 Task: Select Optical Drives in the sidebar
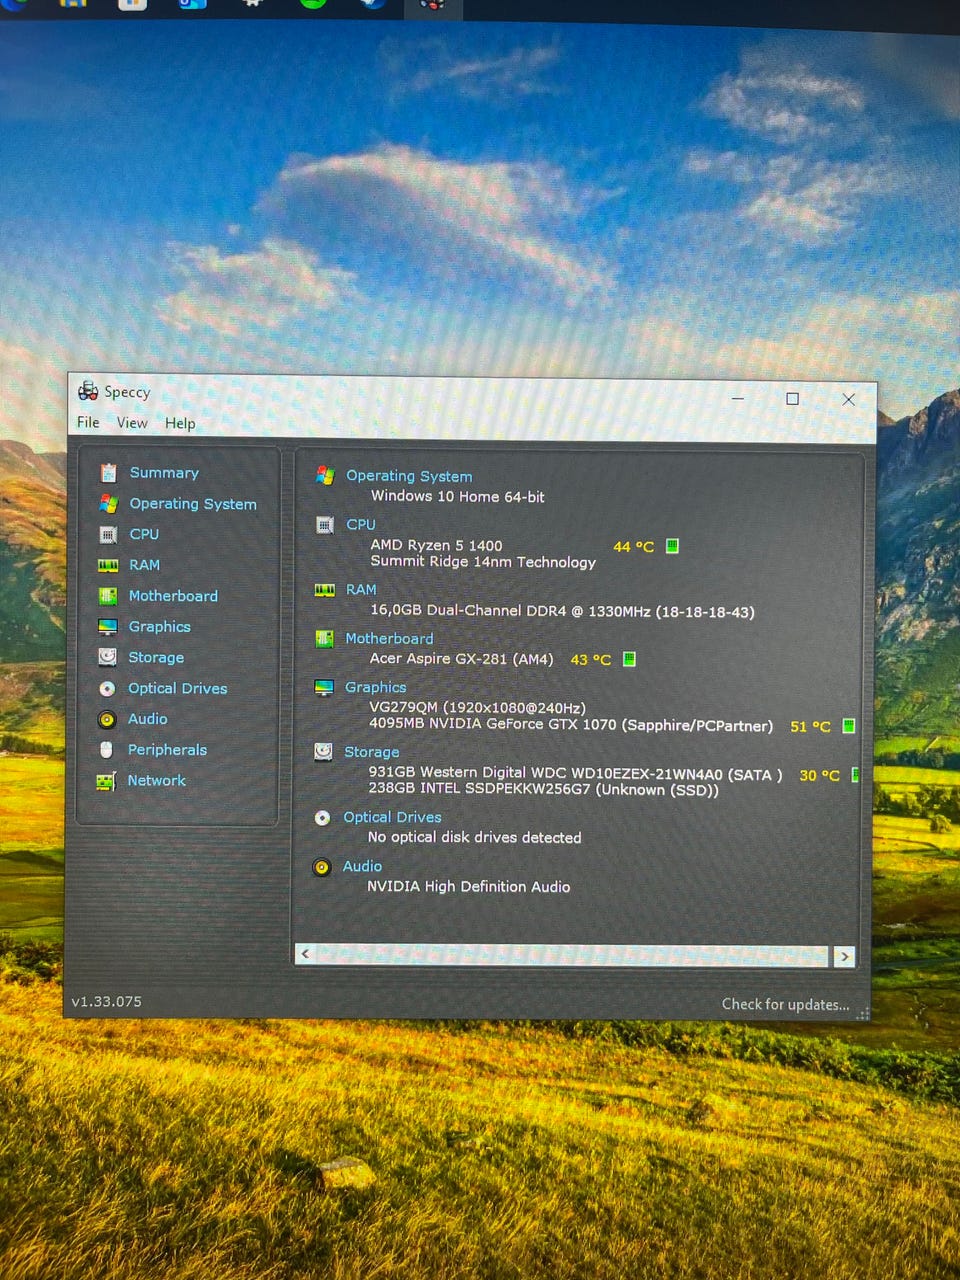click(x=177, y=688)
